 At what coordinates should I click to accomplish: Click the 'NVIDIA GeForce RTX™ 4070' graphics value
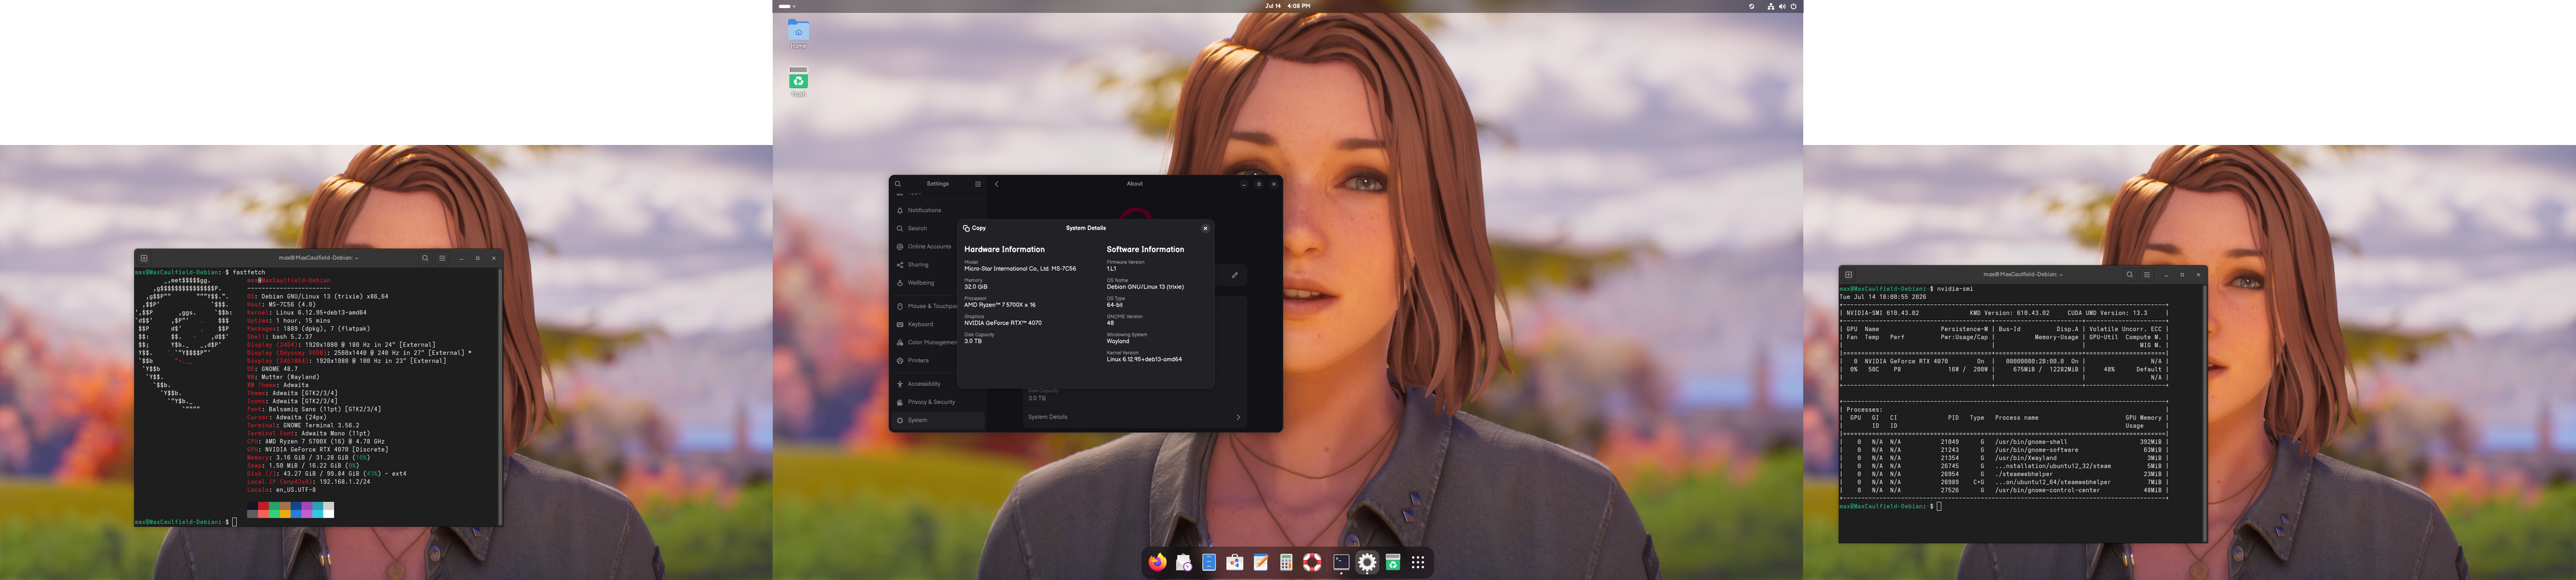tap(1002, 323)
